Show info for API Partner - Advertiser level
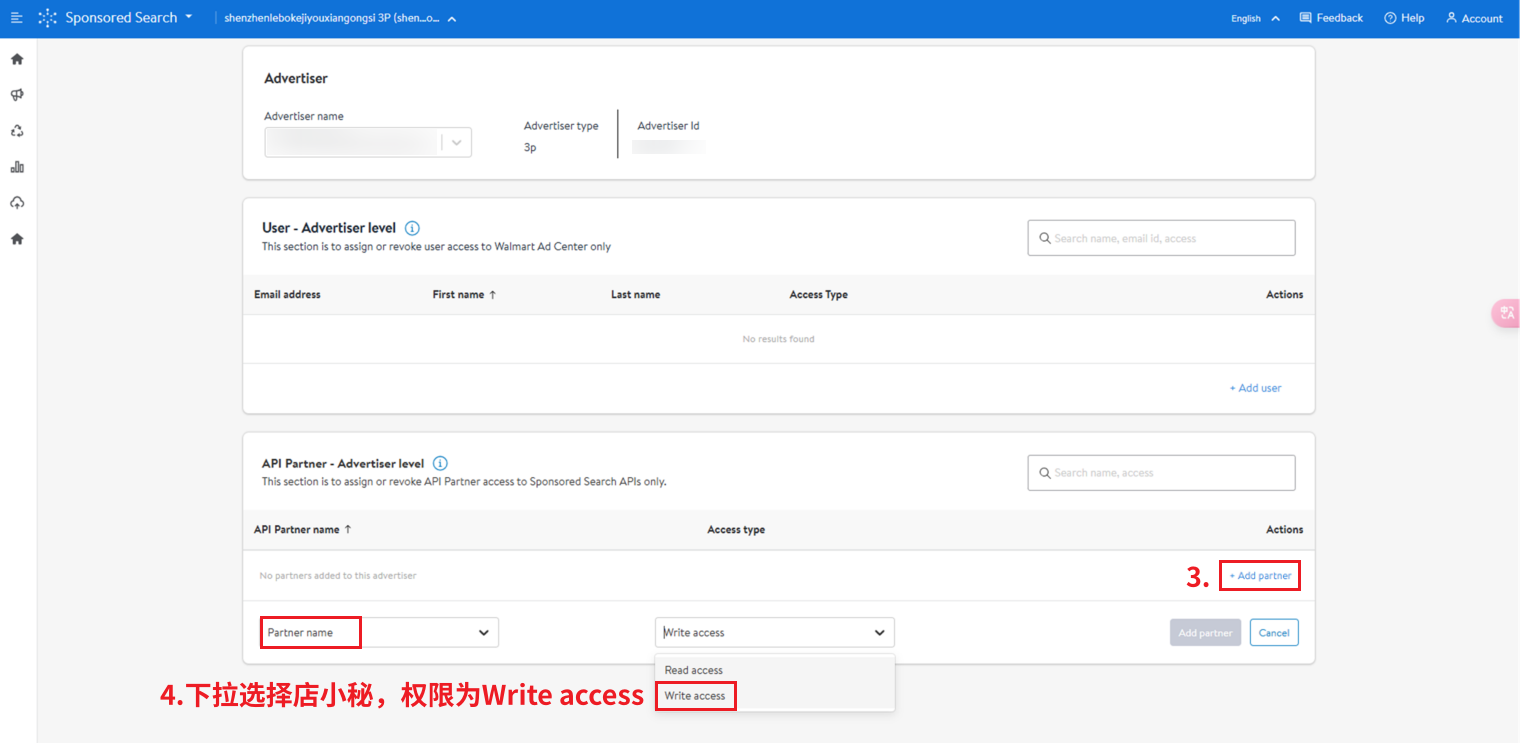 [440, 464]
